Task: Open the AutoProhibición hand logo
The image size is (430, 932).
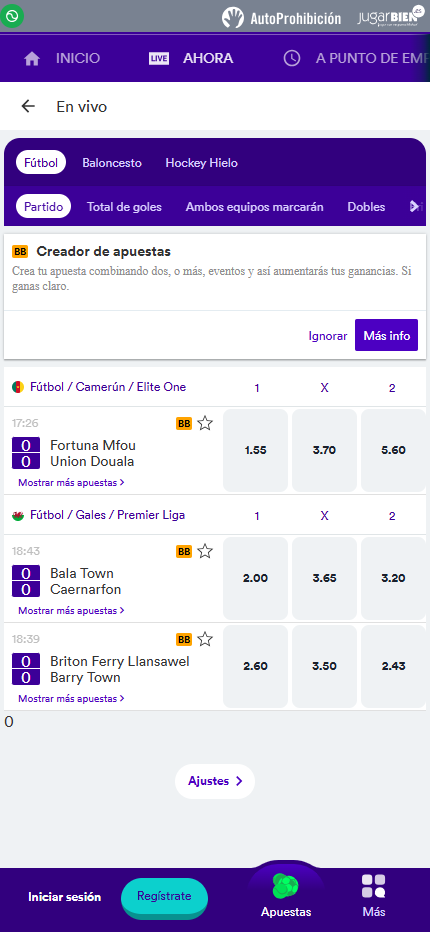Action: (233, 18)
